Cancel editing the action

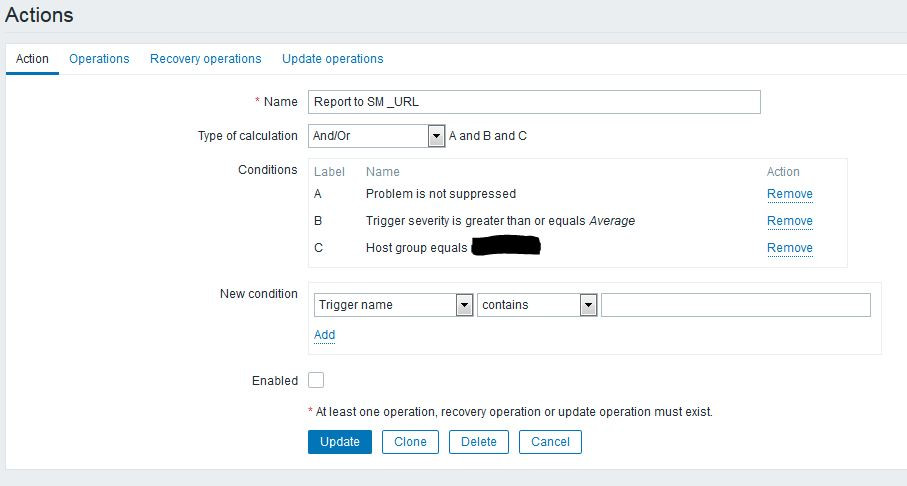(x=550, y=442)
